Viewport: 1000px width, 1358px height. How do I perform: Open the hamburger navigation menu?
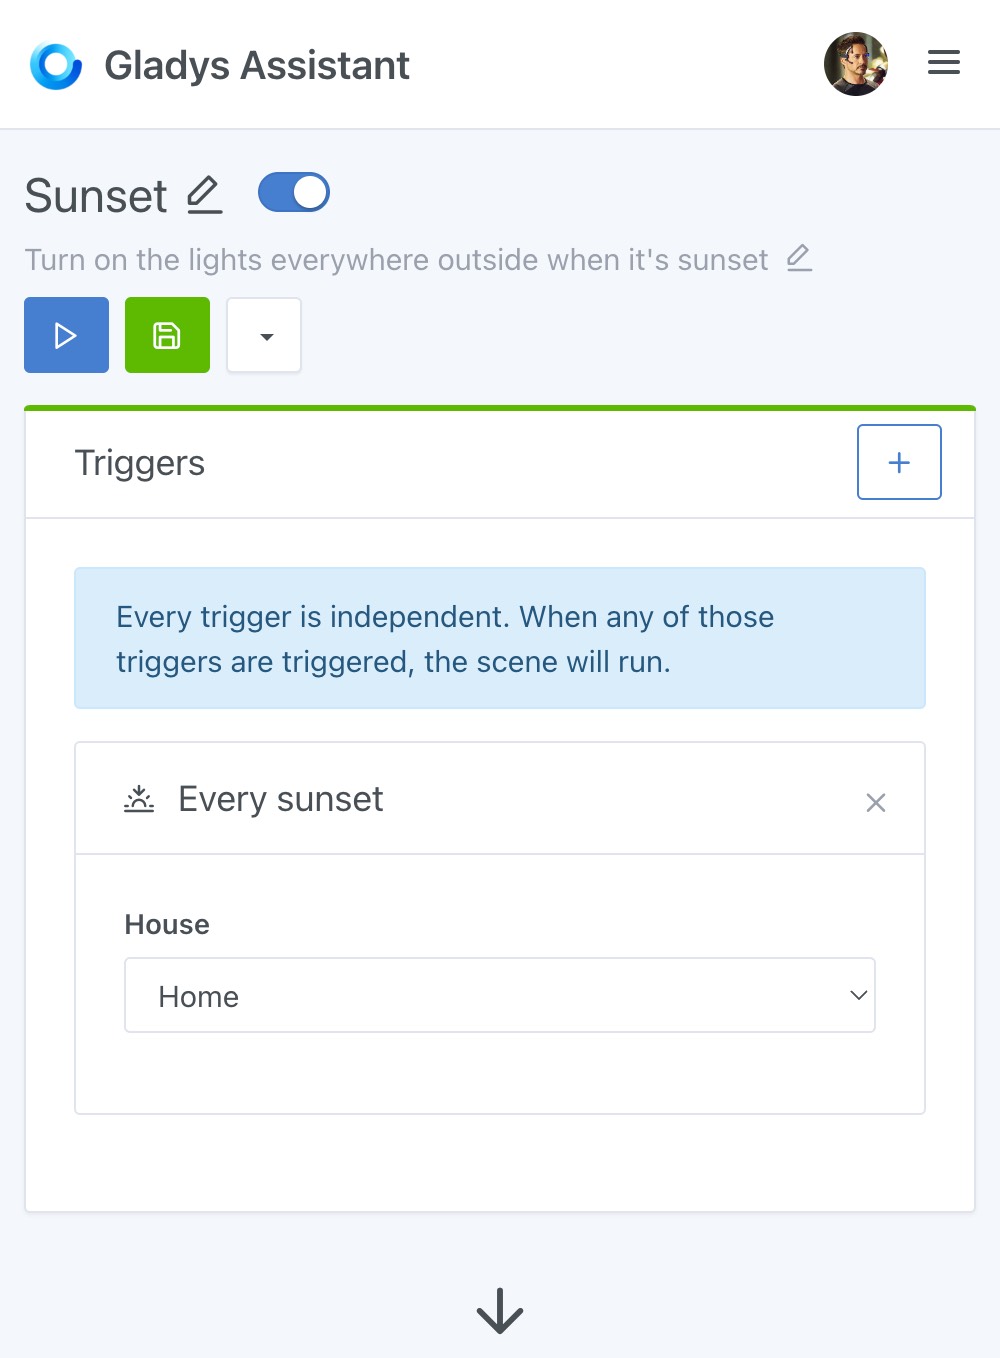pos(943,63)
